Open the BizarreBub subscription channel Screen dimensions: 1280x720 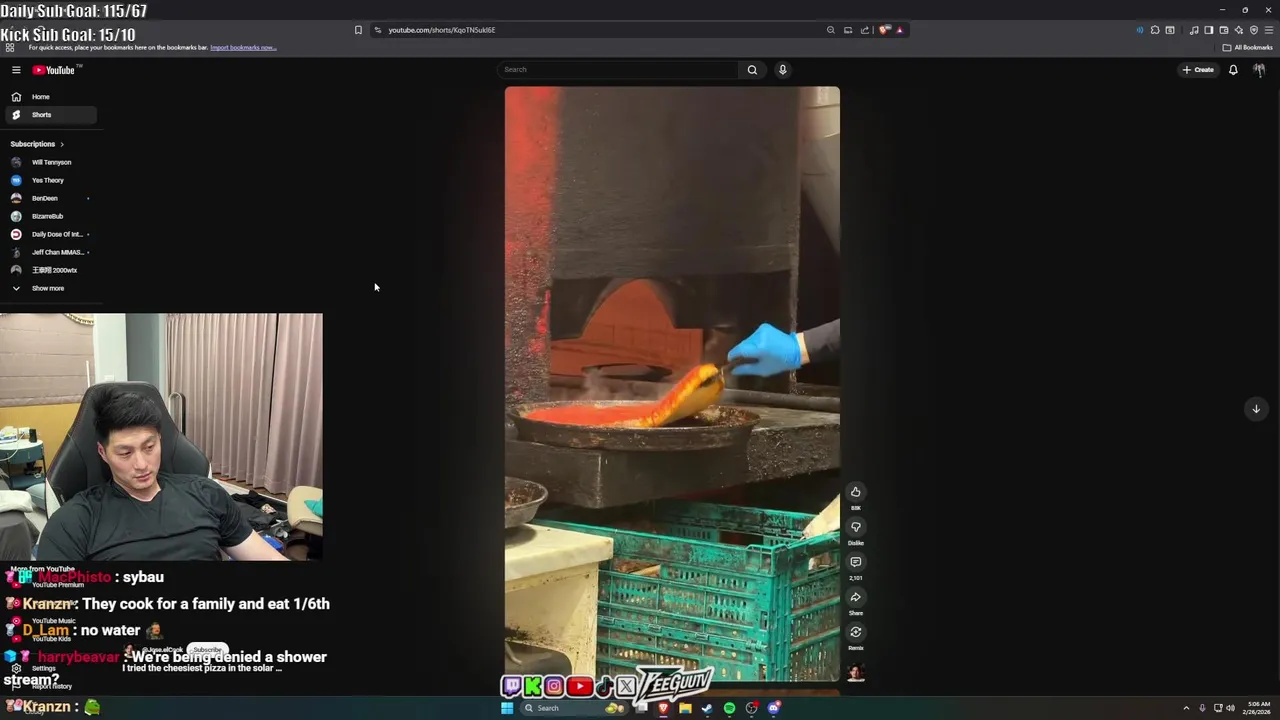tap(50, 216)
